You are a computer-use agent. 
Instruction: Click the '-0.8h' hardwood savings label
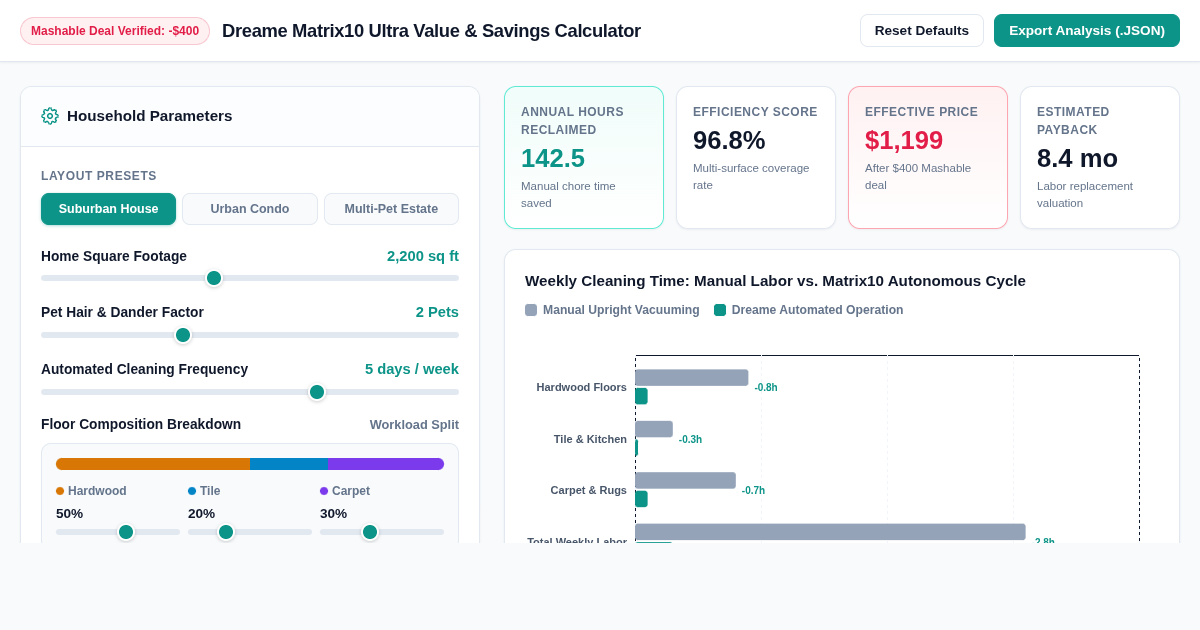(x=766, y=388)
